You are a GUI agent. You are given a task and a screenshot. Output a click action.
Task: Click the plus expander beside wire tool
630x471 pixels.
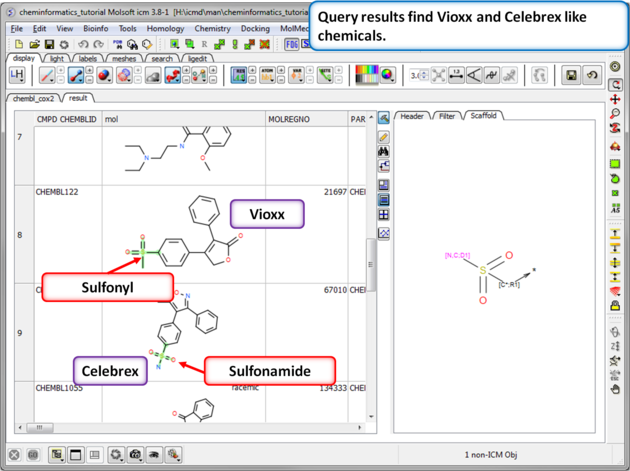61,71
